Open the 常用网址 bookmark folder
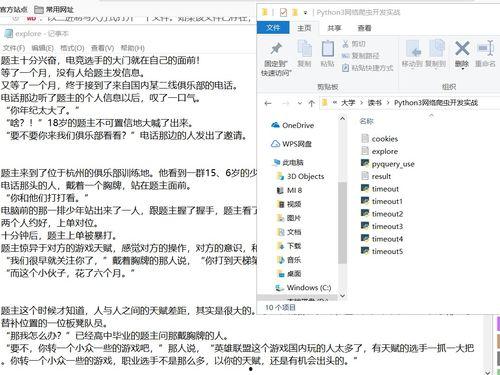This screenshot has height=375, width=500. pyautogui.click(x=54, y=10)
